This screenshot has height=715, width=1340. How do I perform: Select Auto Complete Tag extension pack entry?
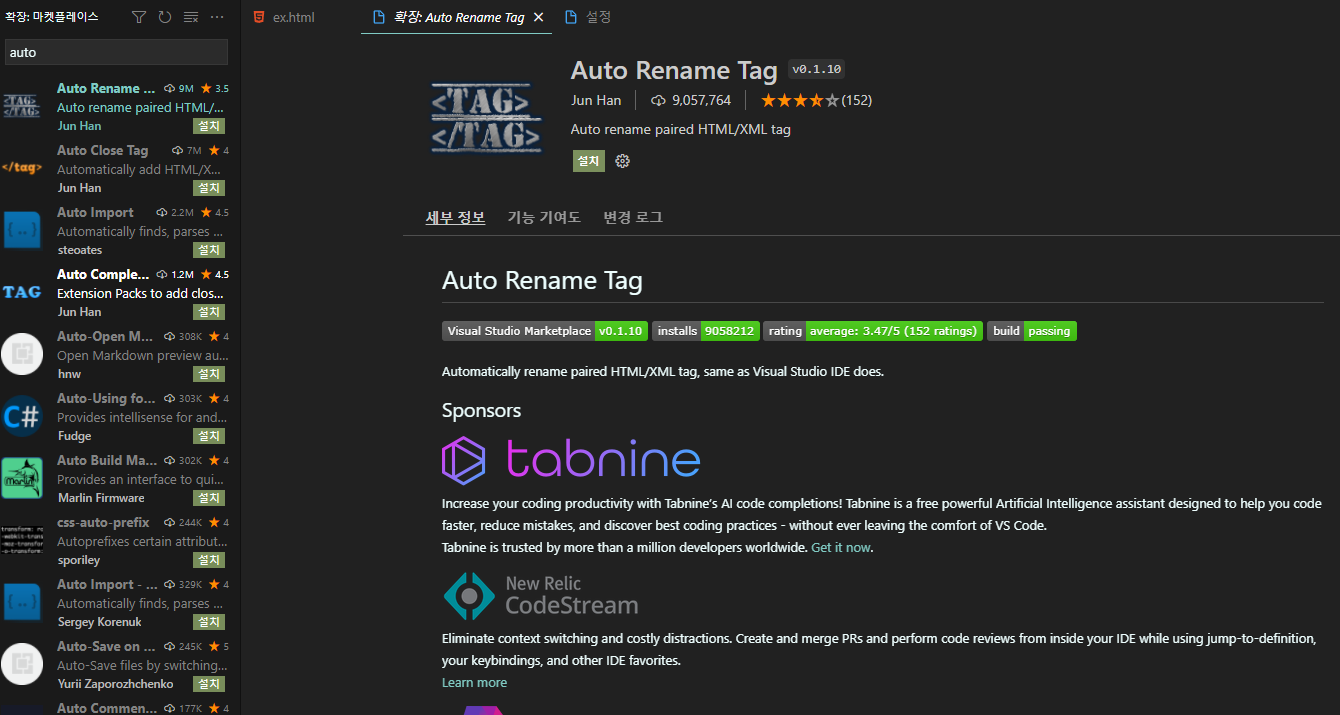point(120,293)
